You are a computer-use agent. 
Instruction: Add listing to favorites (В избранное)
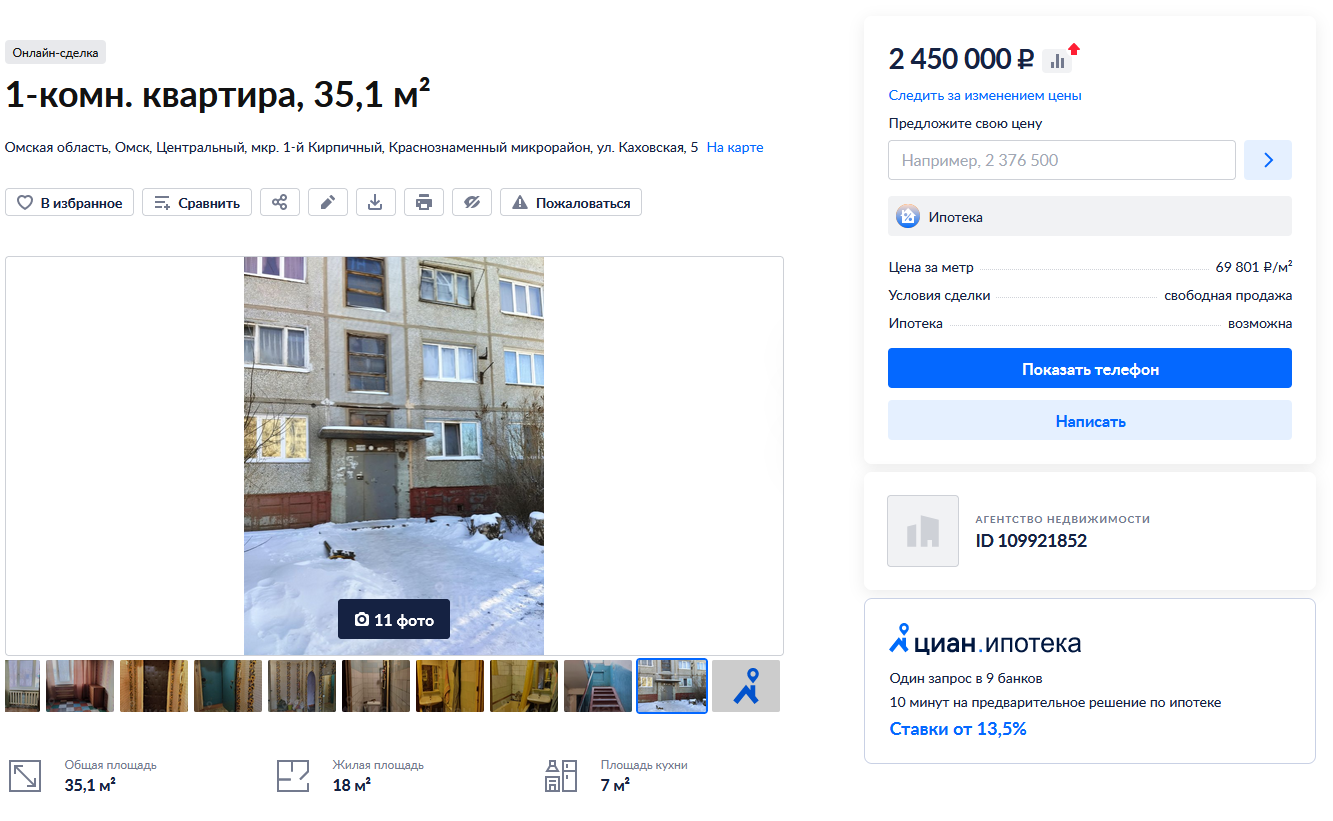pos(70,203)
